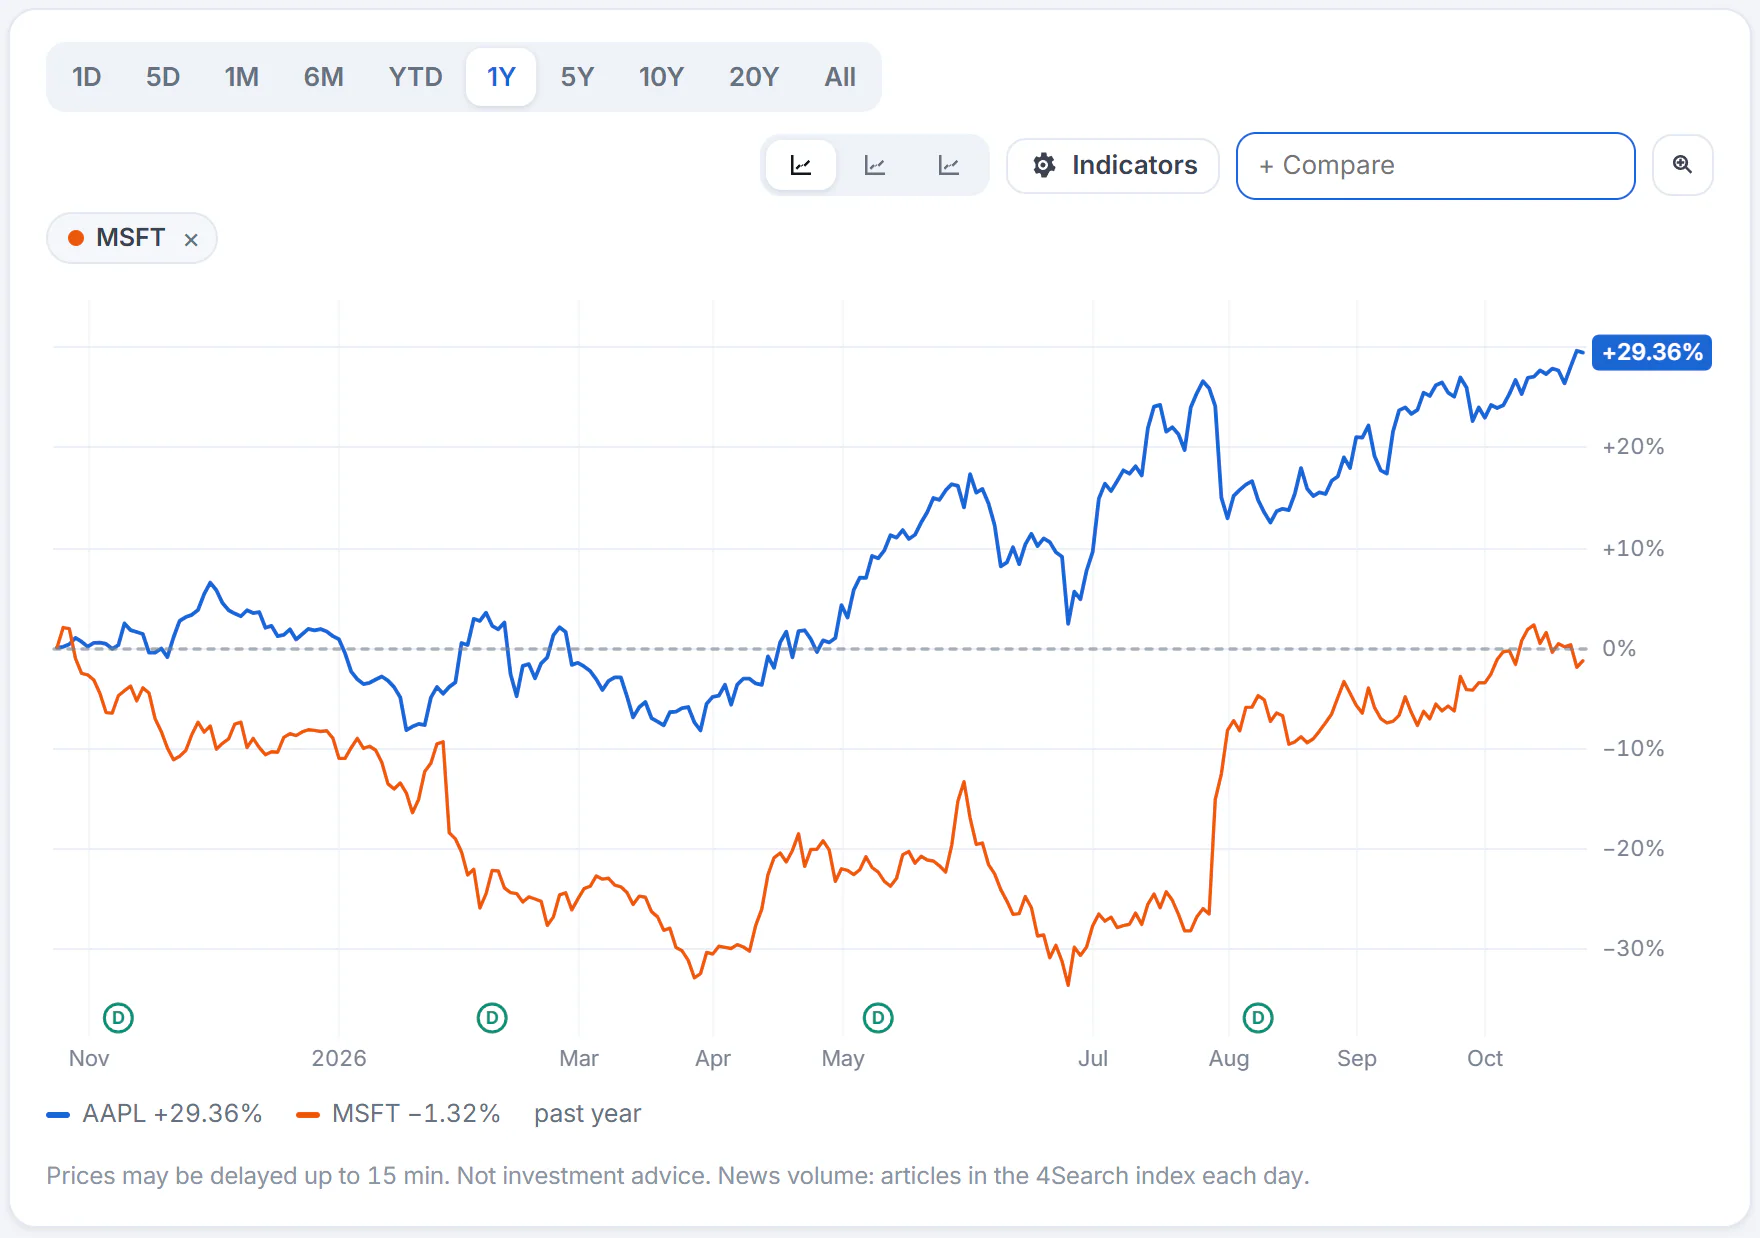Image resolution: width=1760 pixels, height=1238 pixels.
Task: Click the Jul x-axis label
Action: (x=1093, y=1058)
